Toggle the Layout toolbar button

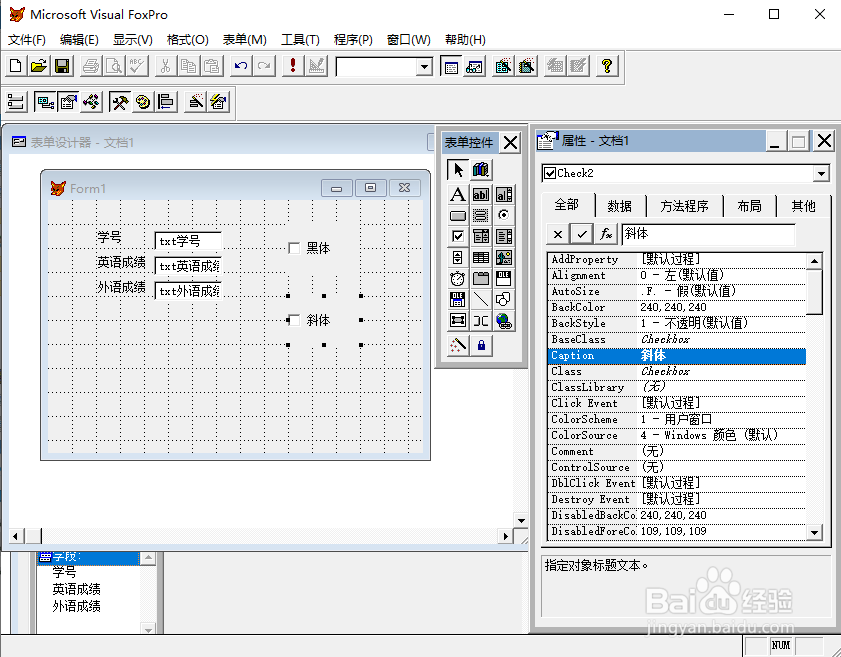(x=166, y=102)
